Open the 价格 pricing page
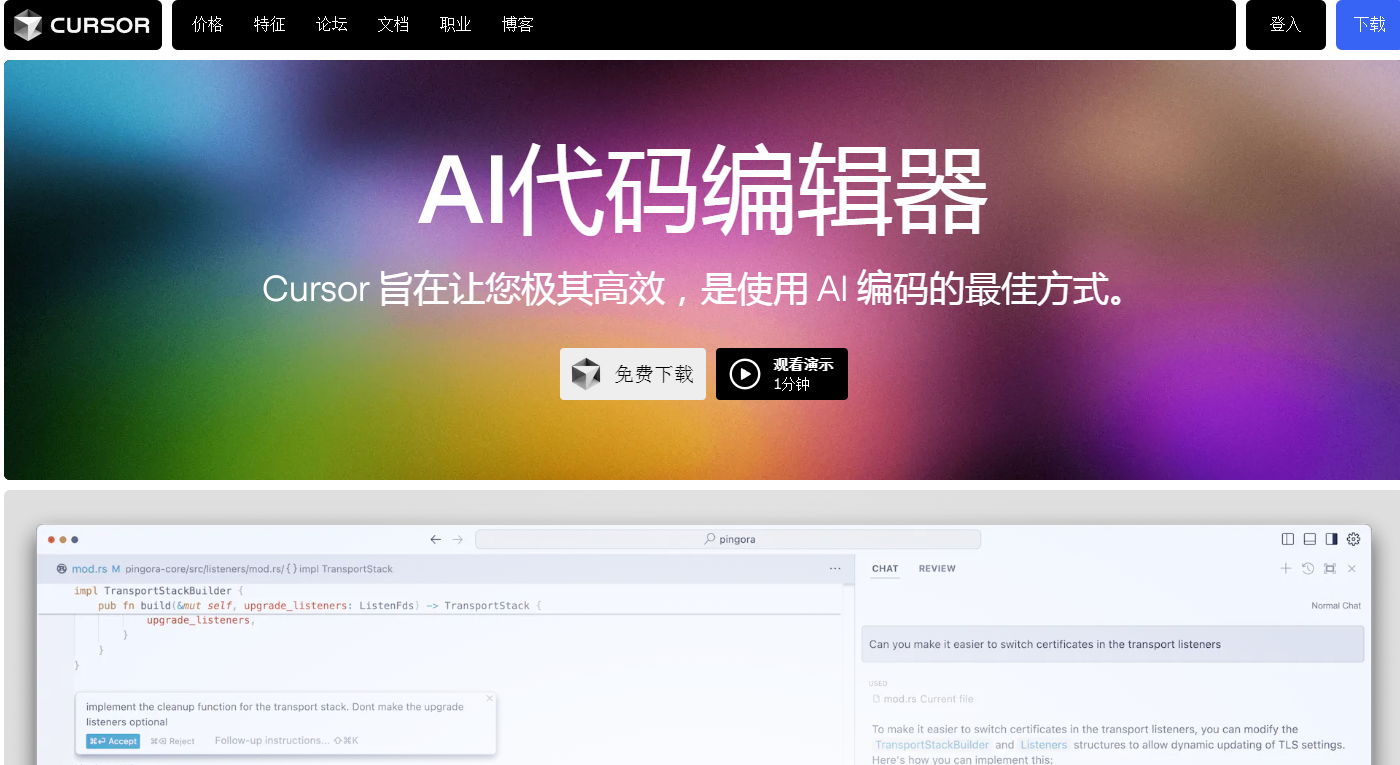The image size is (1400, 765). tap(208, 25)
